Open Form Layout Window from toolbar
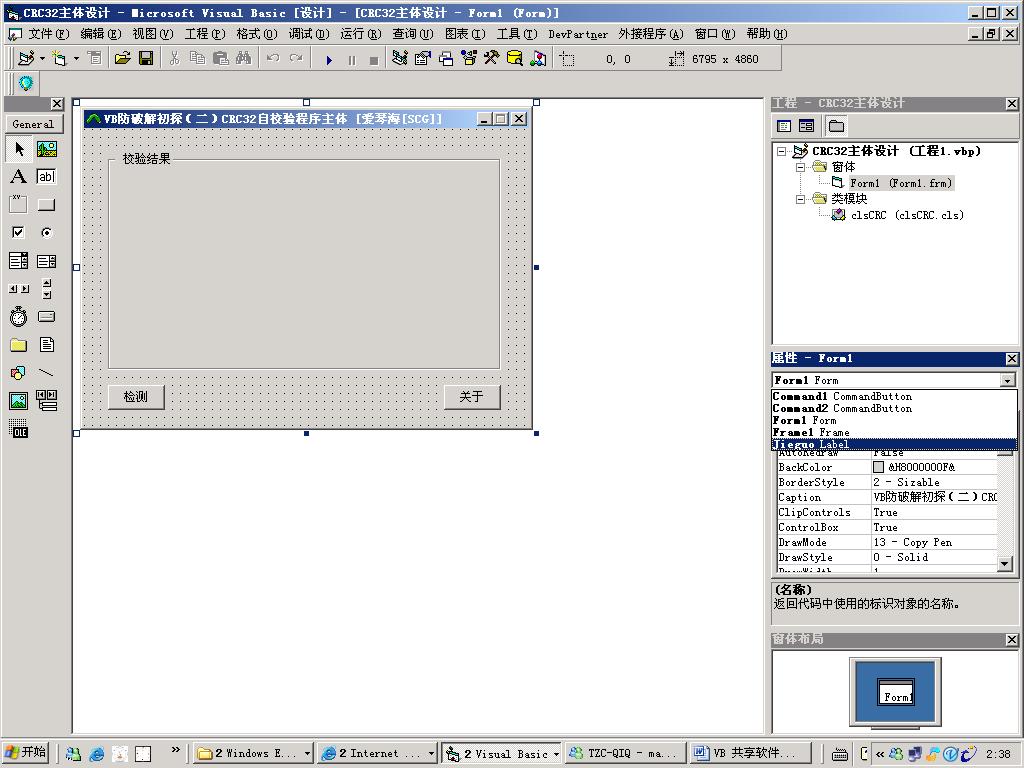 [x=446, y=59]
